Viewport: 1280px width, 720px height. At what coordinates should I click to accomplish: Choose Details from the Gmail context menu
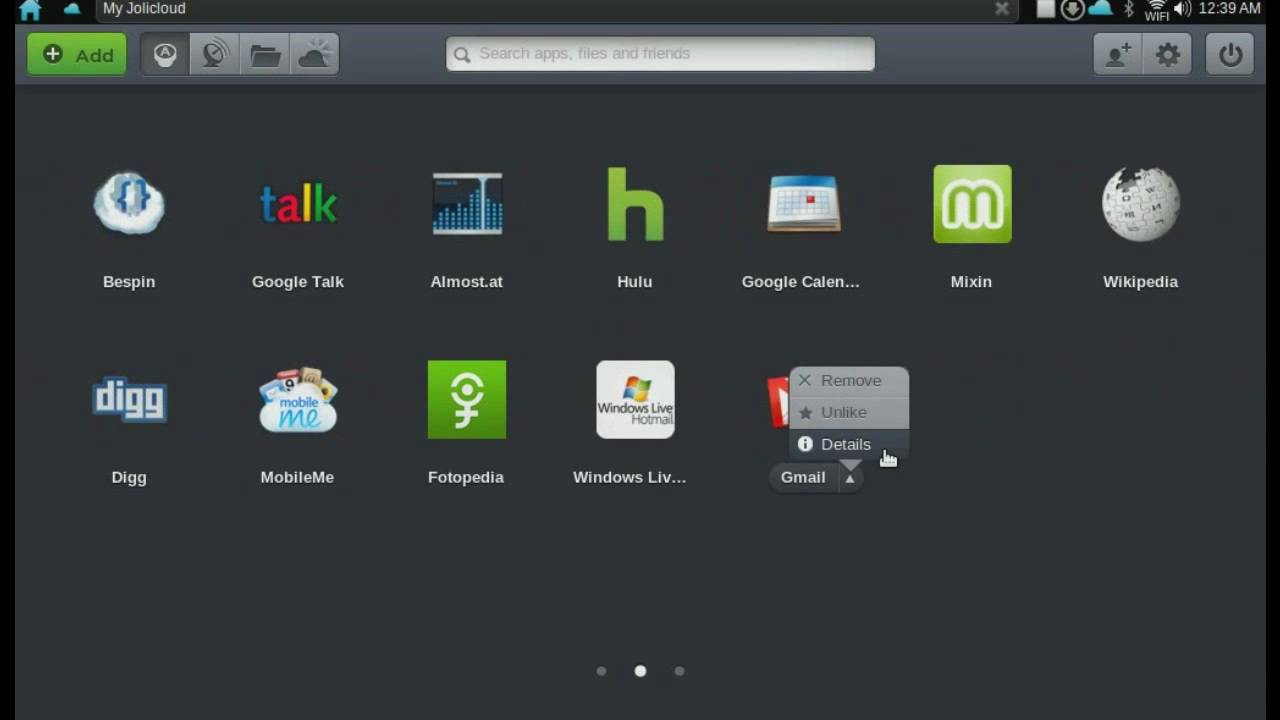pyautogui.click(x=849, y=444)
